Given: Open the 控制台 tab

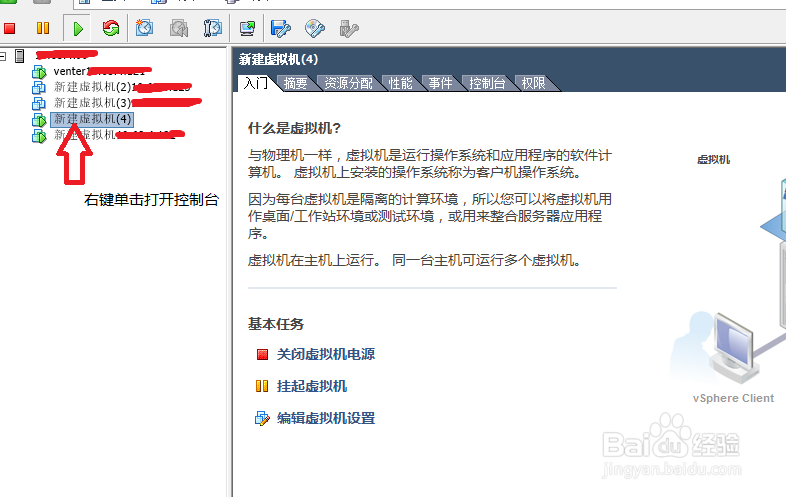Looking at the screenshot, I should [x=487, y=83].
